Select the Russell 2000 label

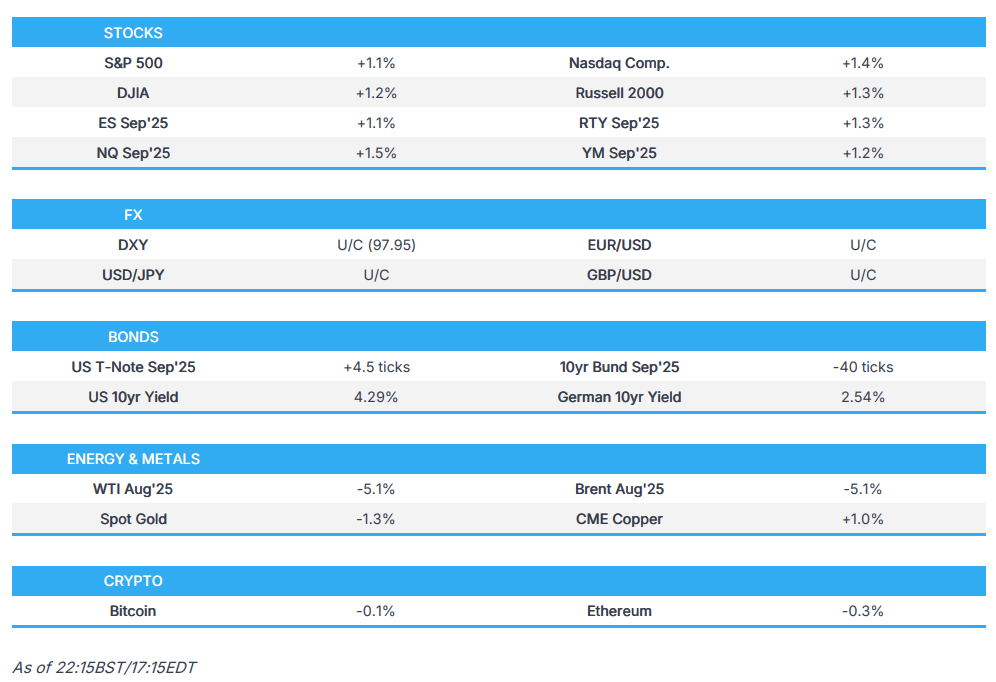click(619, 93)
